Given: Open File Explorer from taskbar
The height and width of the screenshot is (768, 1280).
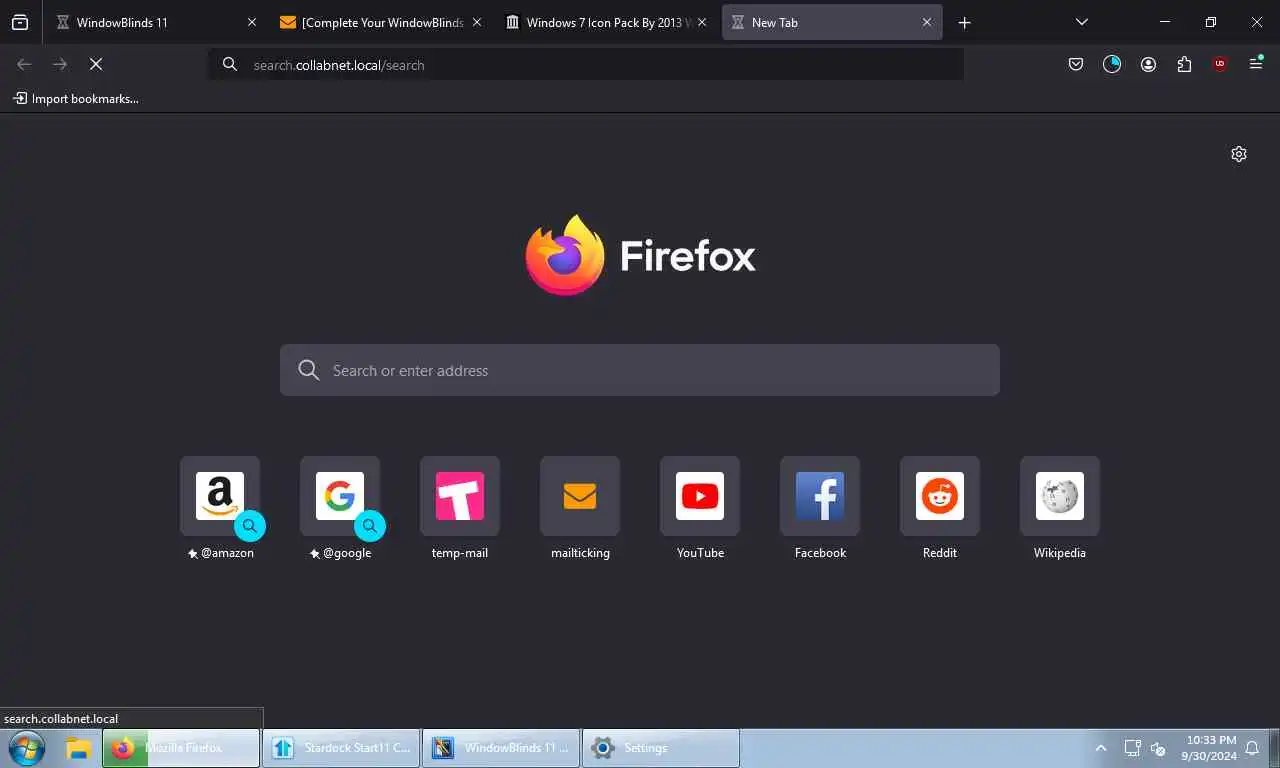Looking at the screenshot, I should pos(78,748).
